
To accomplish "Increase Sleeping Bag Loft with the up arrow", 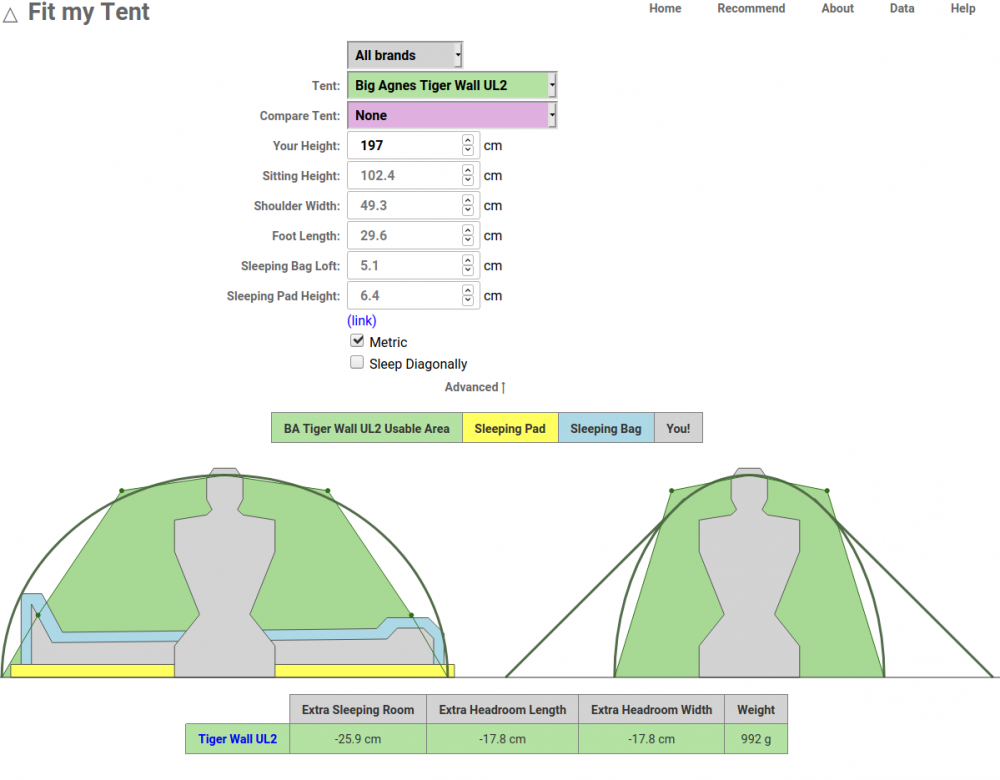I will pos(467,260).
